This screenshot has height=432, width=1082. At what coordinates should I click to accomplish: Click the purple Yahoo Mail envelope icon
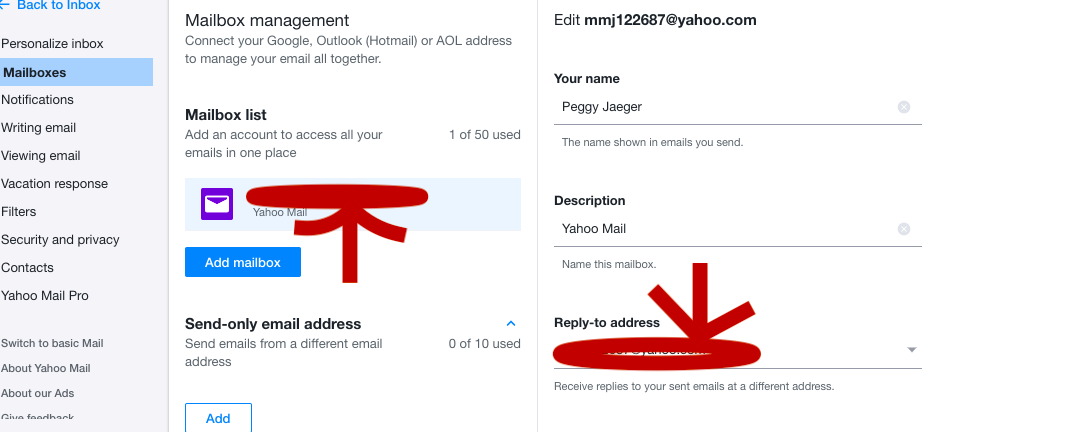tap(217, 204)
